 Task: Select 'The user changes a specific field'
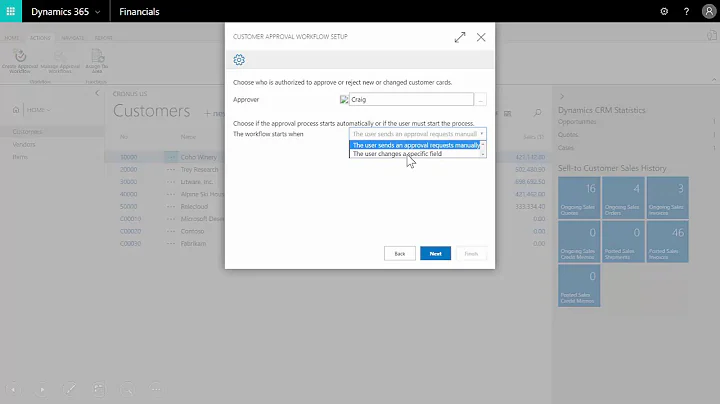click(x=398, y=154)
